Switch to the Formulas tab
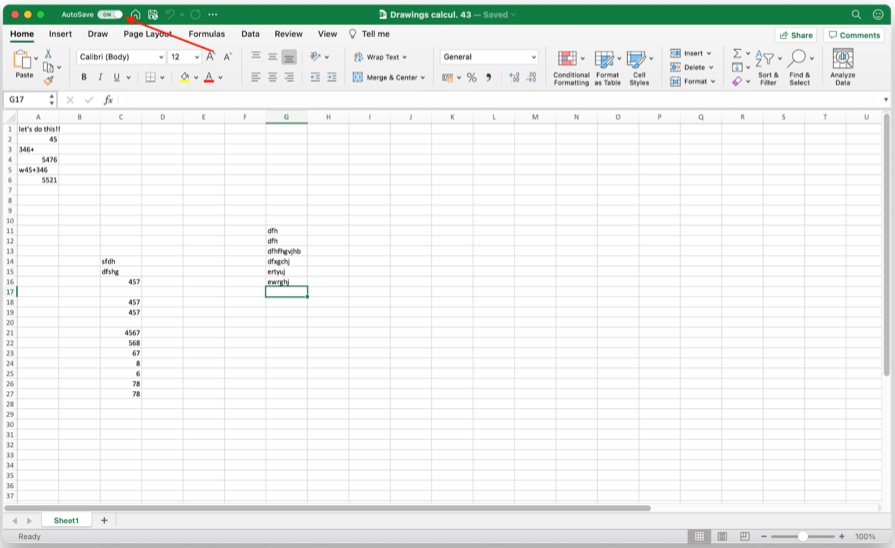895x548 pixels. 206,34
